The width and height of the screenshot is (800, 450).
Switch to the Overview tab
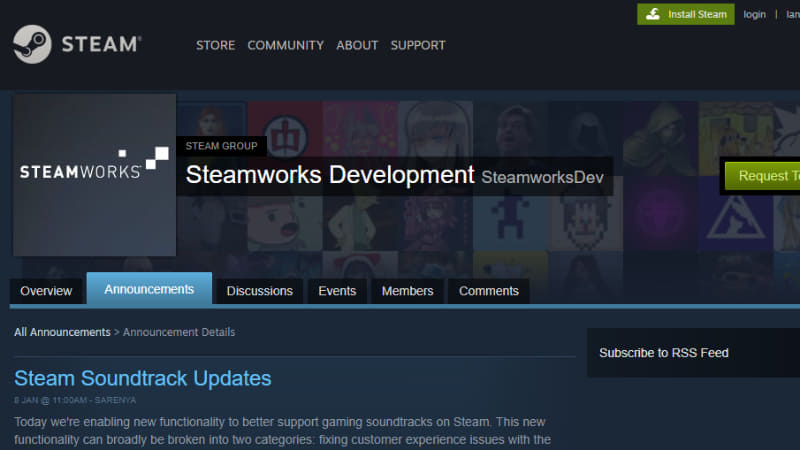(x=46, y=291)
